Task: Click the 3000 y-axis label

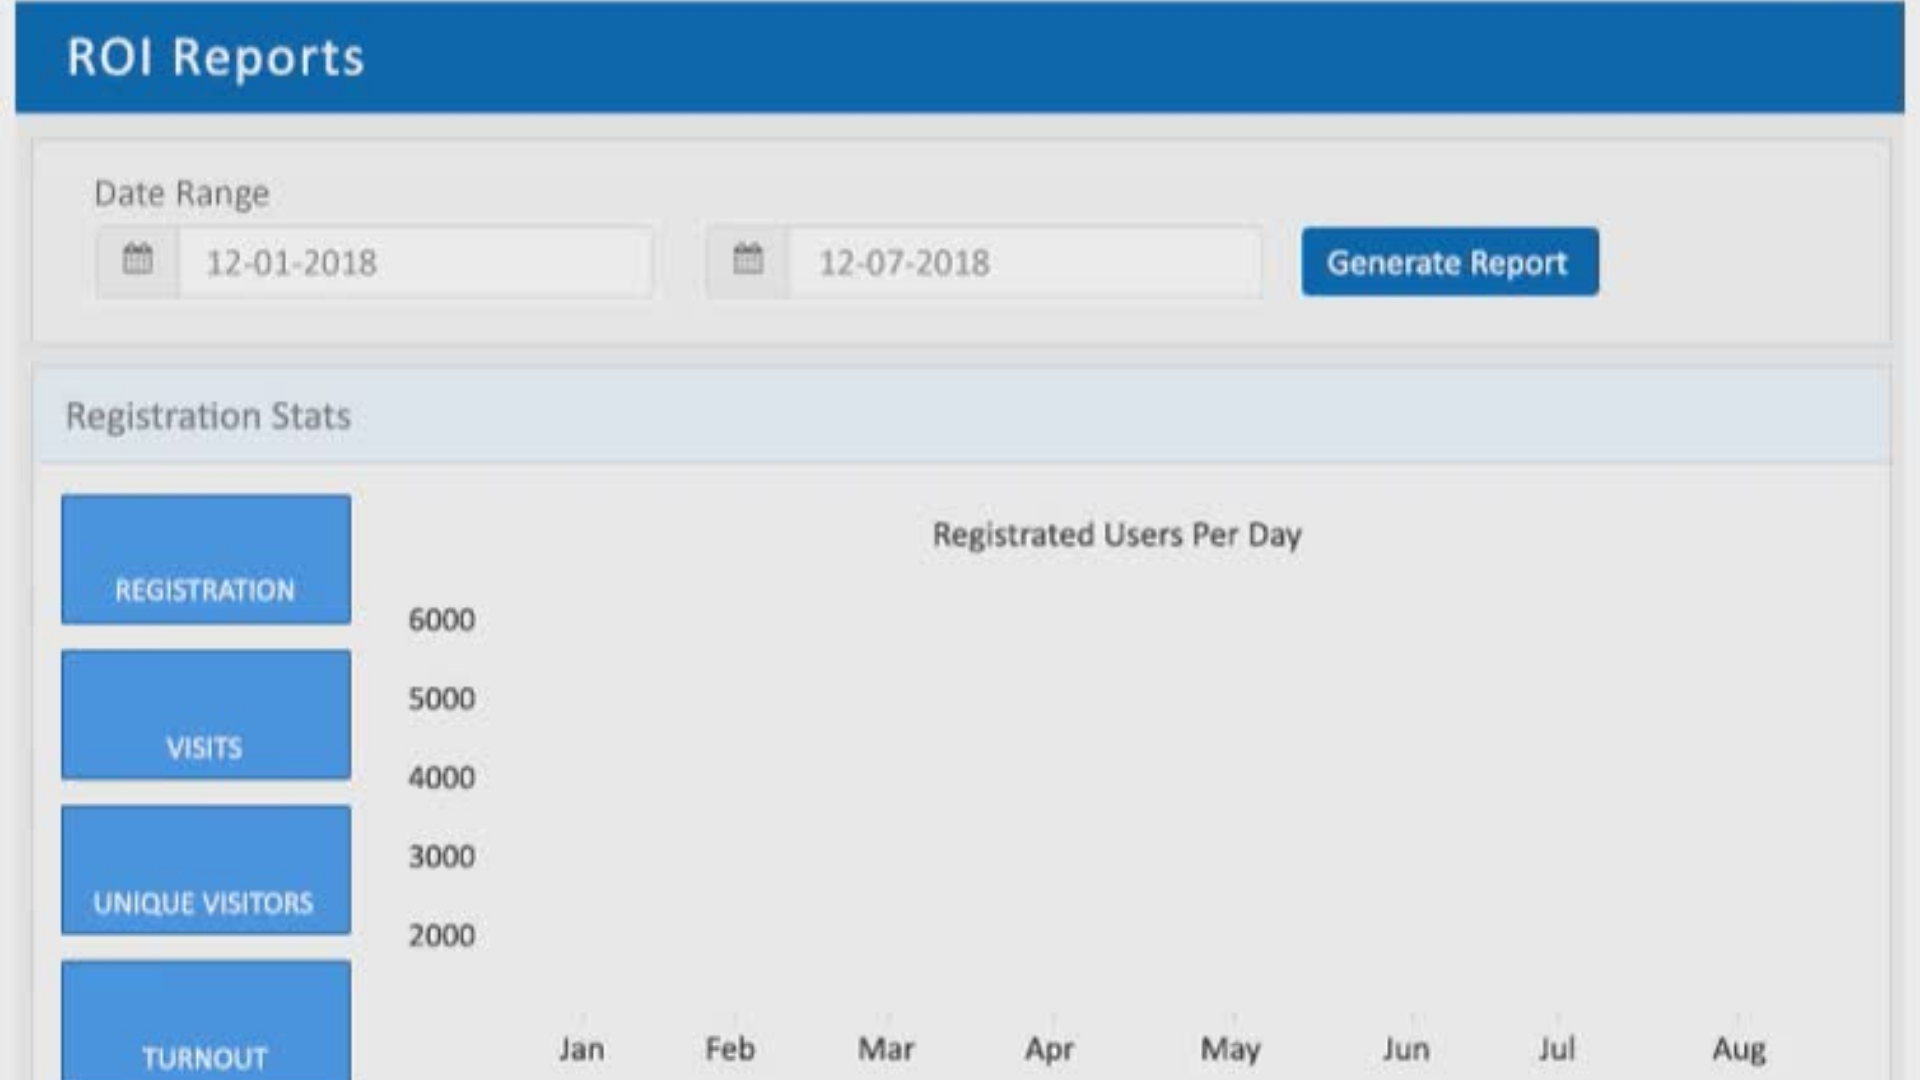Action: coord(441,857)
